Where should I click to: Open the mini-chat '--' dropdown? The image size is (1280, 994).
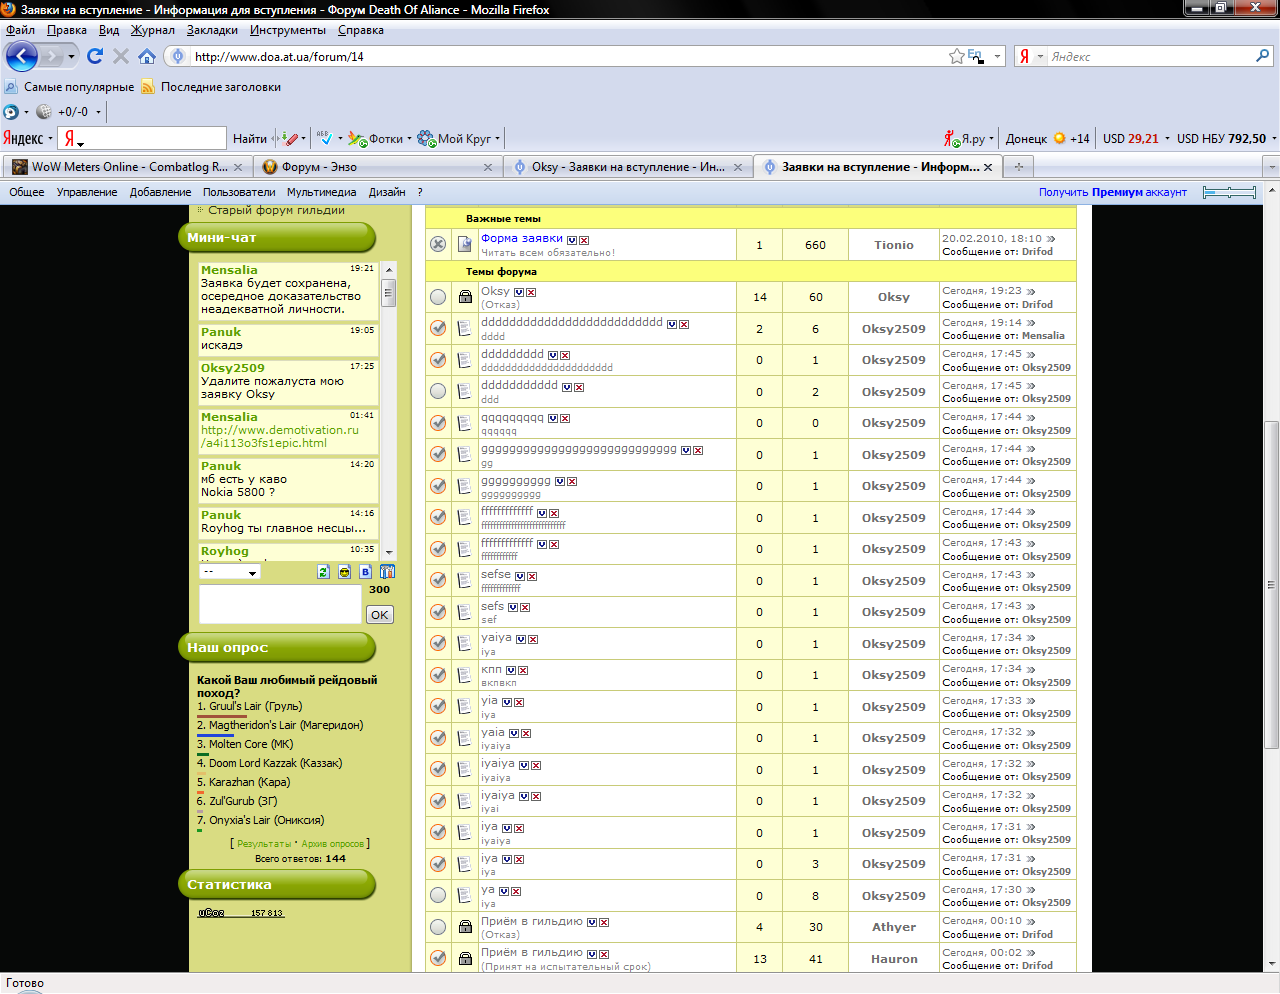pos(229,572)
